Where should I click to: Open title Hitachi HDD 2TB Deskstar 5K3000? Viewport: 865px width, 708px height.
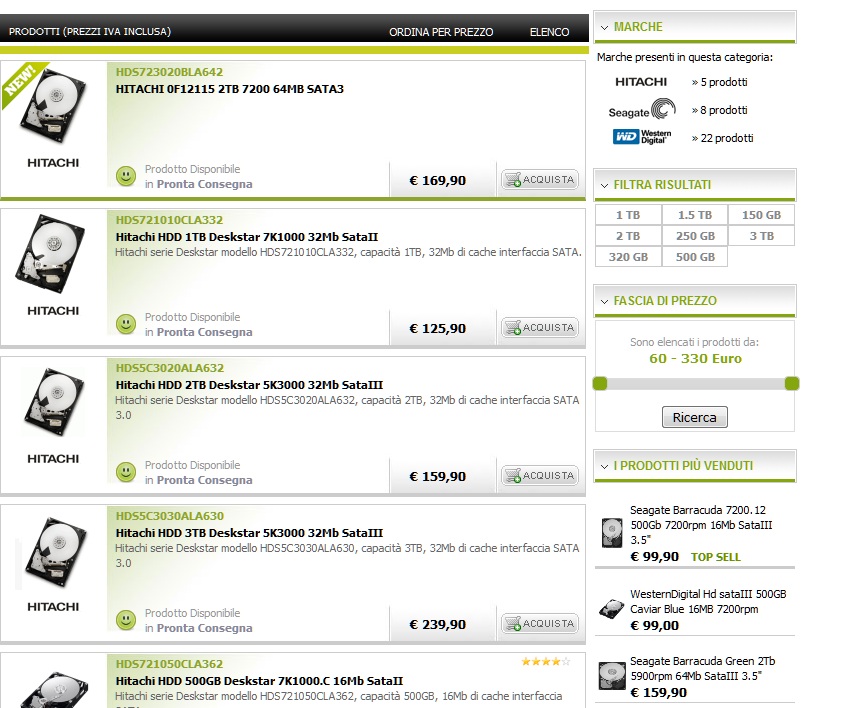click(x=249, y=385)
